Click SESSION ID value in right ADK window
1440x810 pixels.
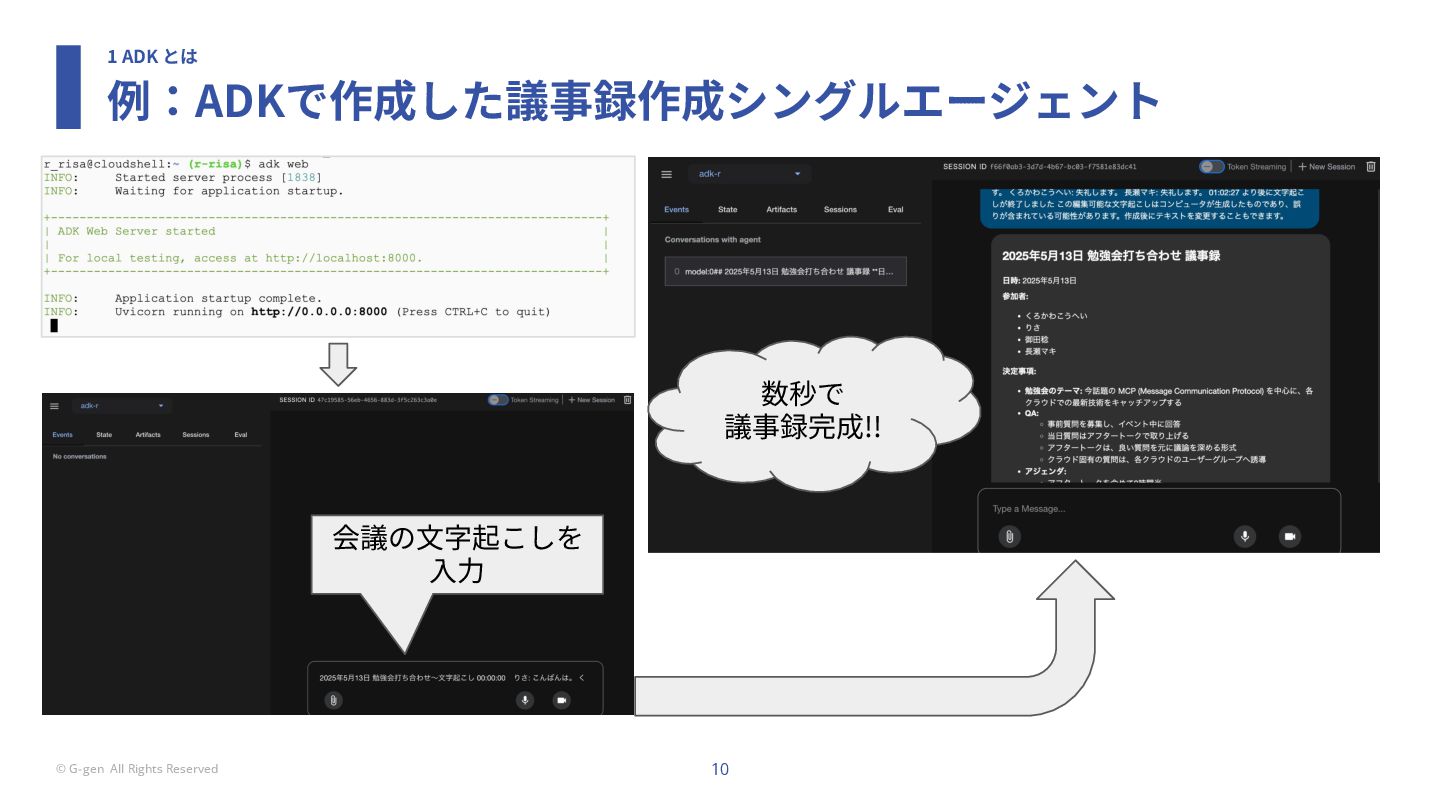point(1063,167)
